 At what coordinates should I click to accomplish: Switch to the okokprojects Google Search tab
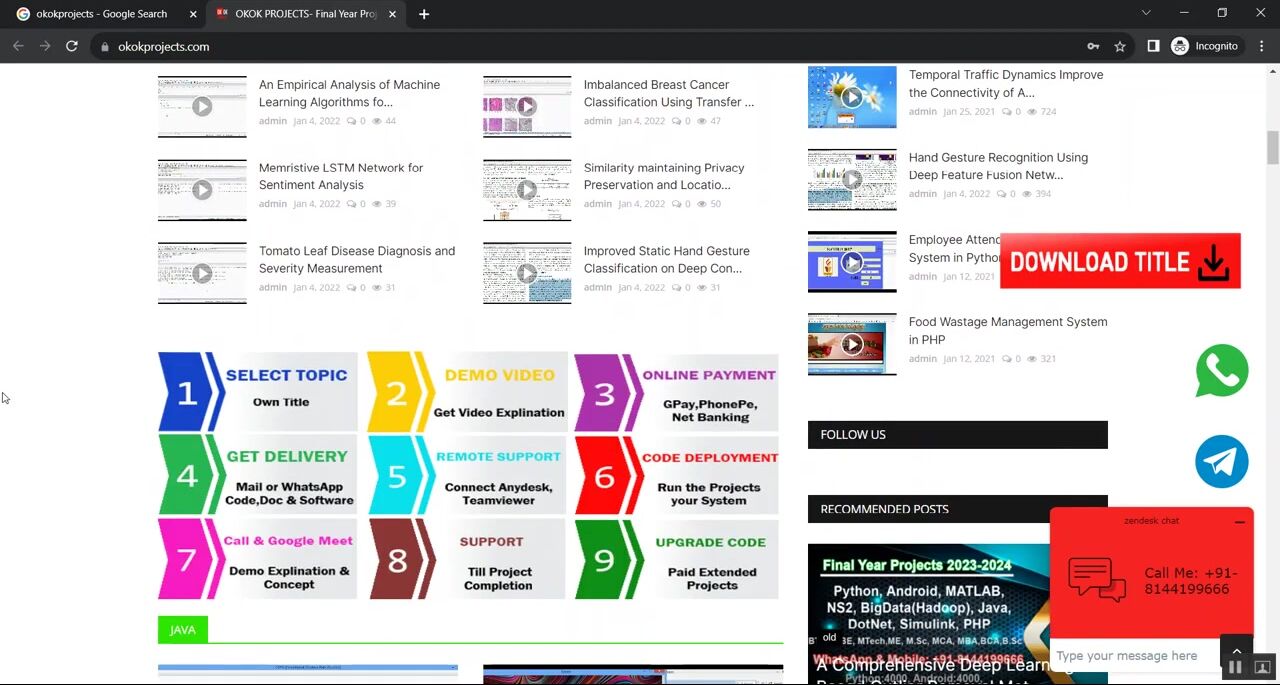pyautogui.click(x=103, y=14)
